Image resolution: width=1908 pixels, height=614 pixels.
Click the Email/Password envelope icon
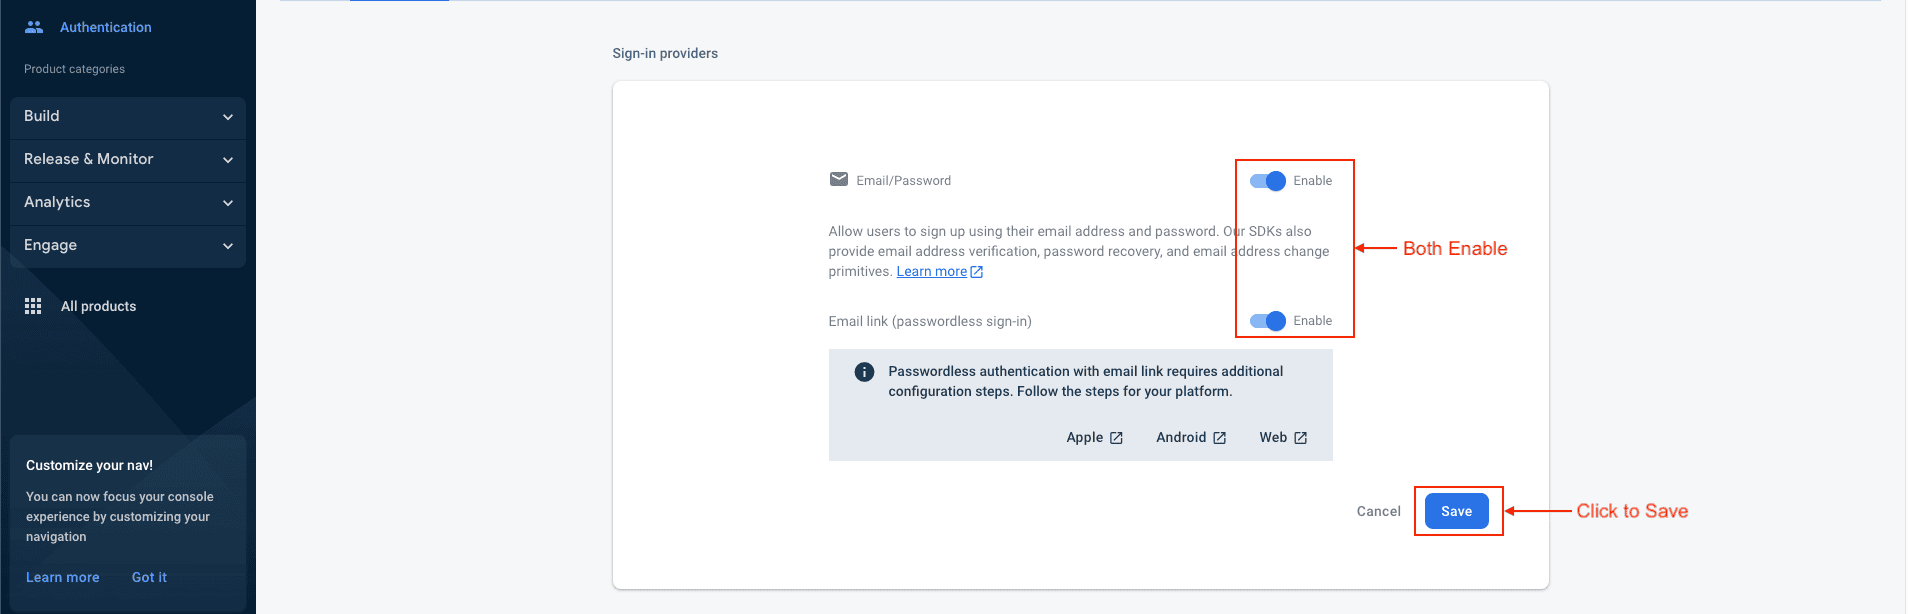(x=839, y=180)
